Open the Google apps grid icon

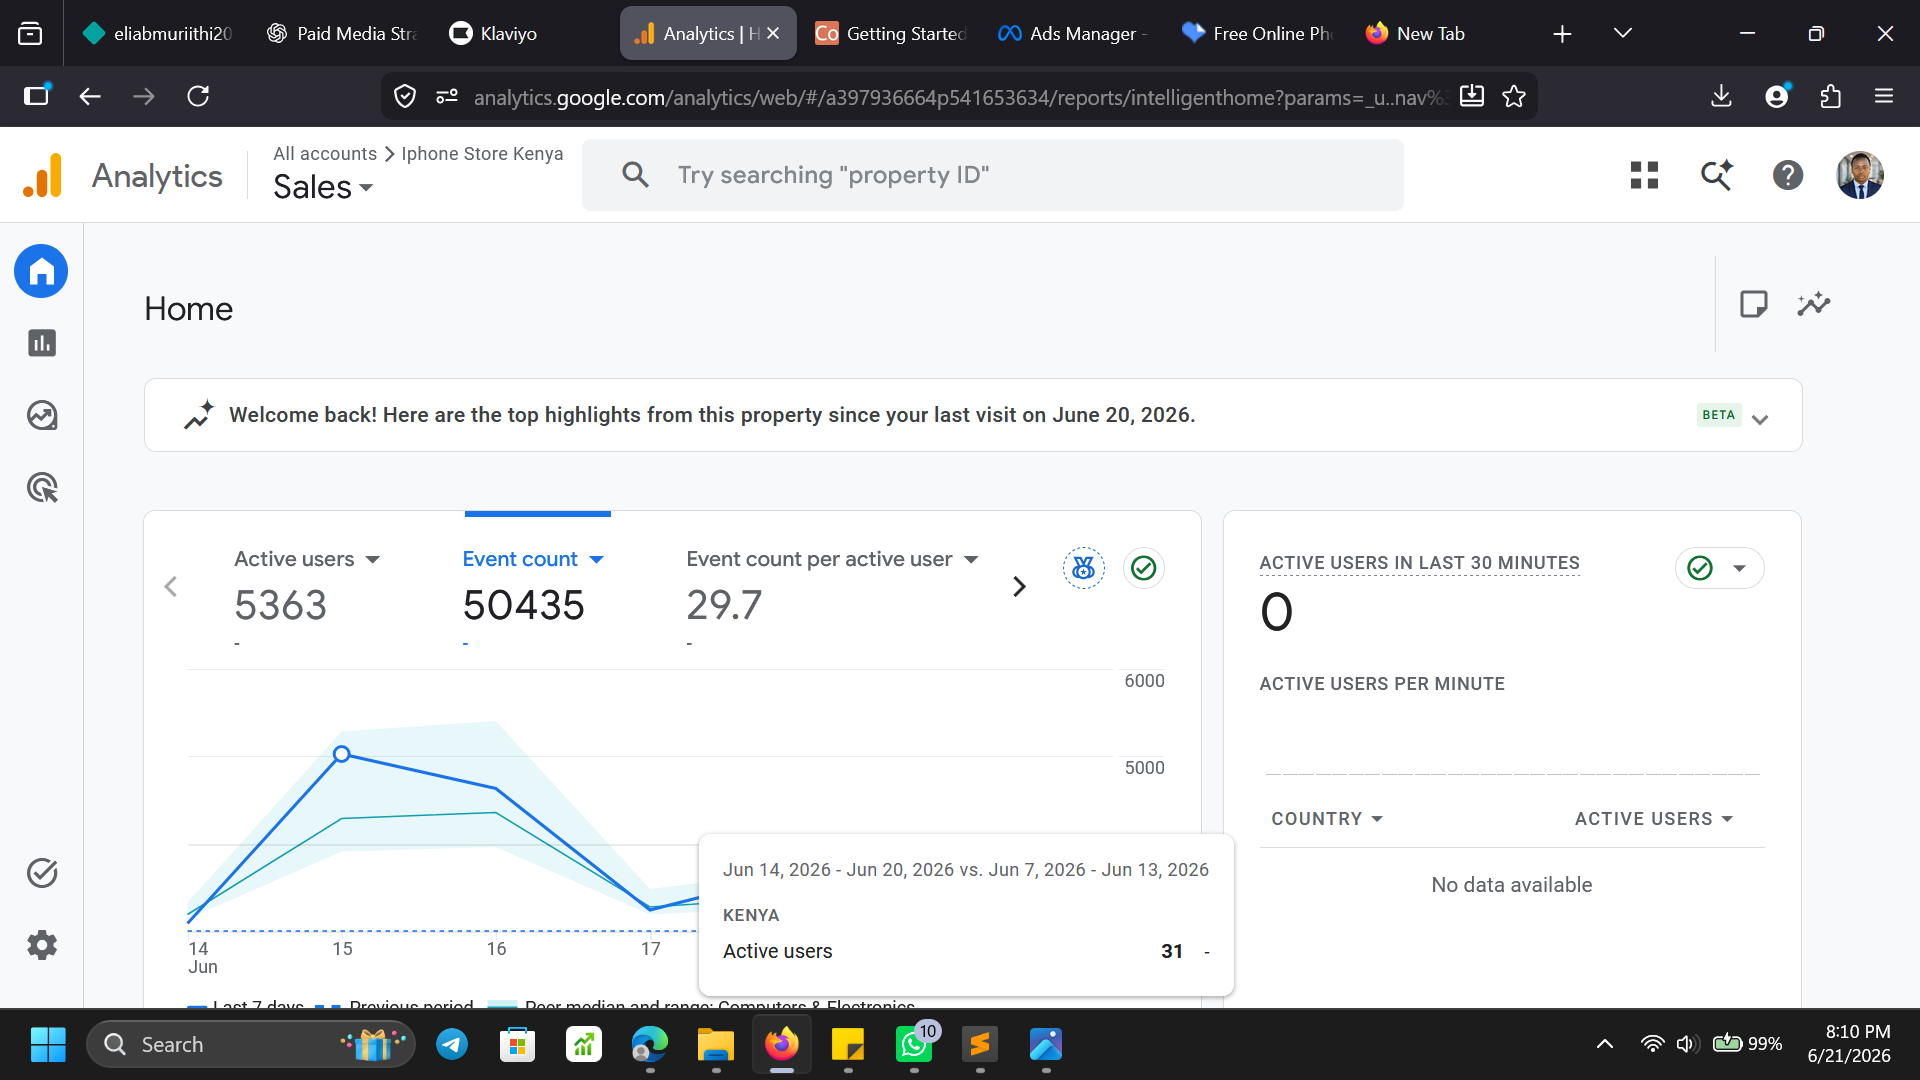[1644, 175]
